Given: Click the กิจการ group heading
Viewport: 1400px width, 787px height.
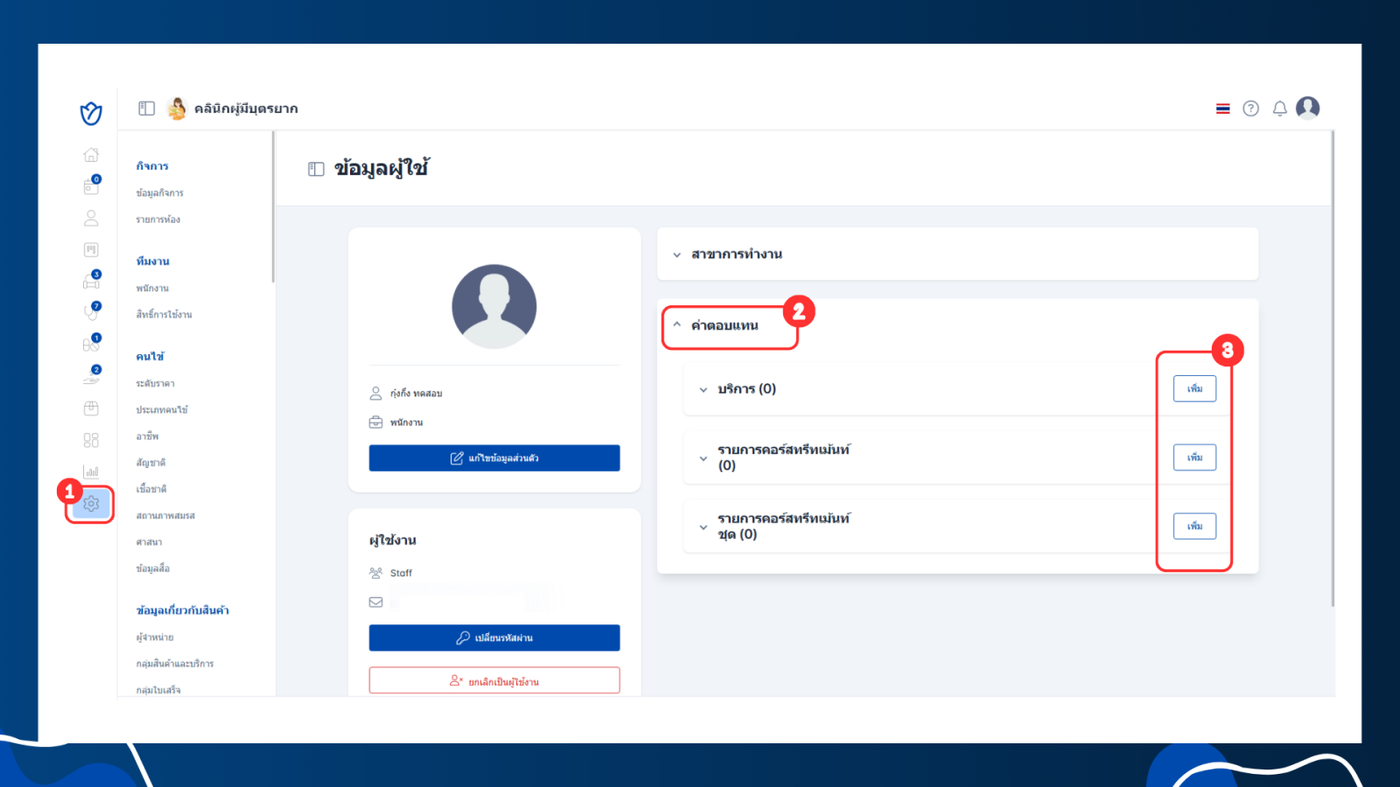Looking at the screenshot, I should pos(152,166).
